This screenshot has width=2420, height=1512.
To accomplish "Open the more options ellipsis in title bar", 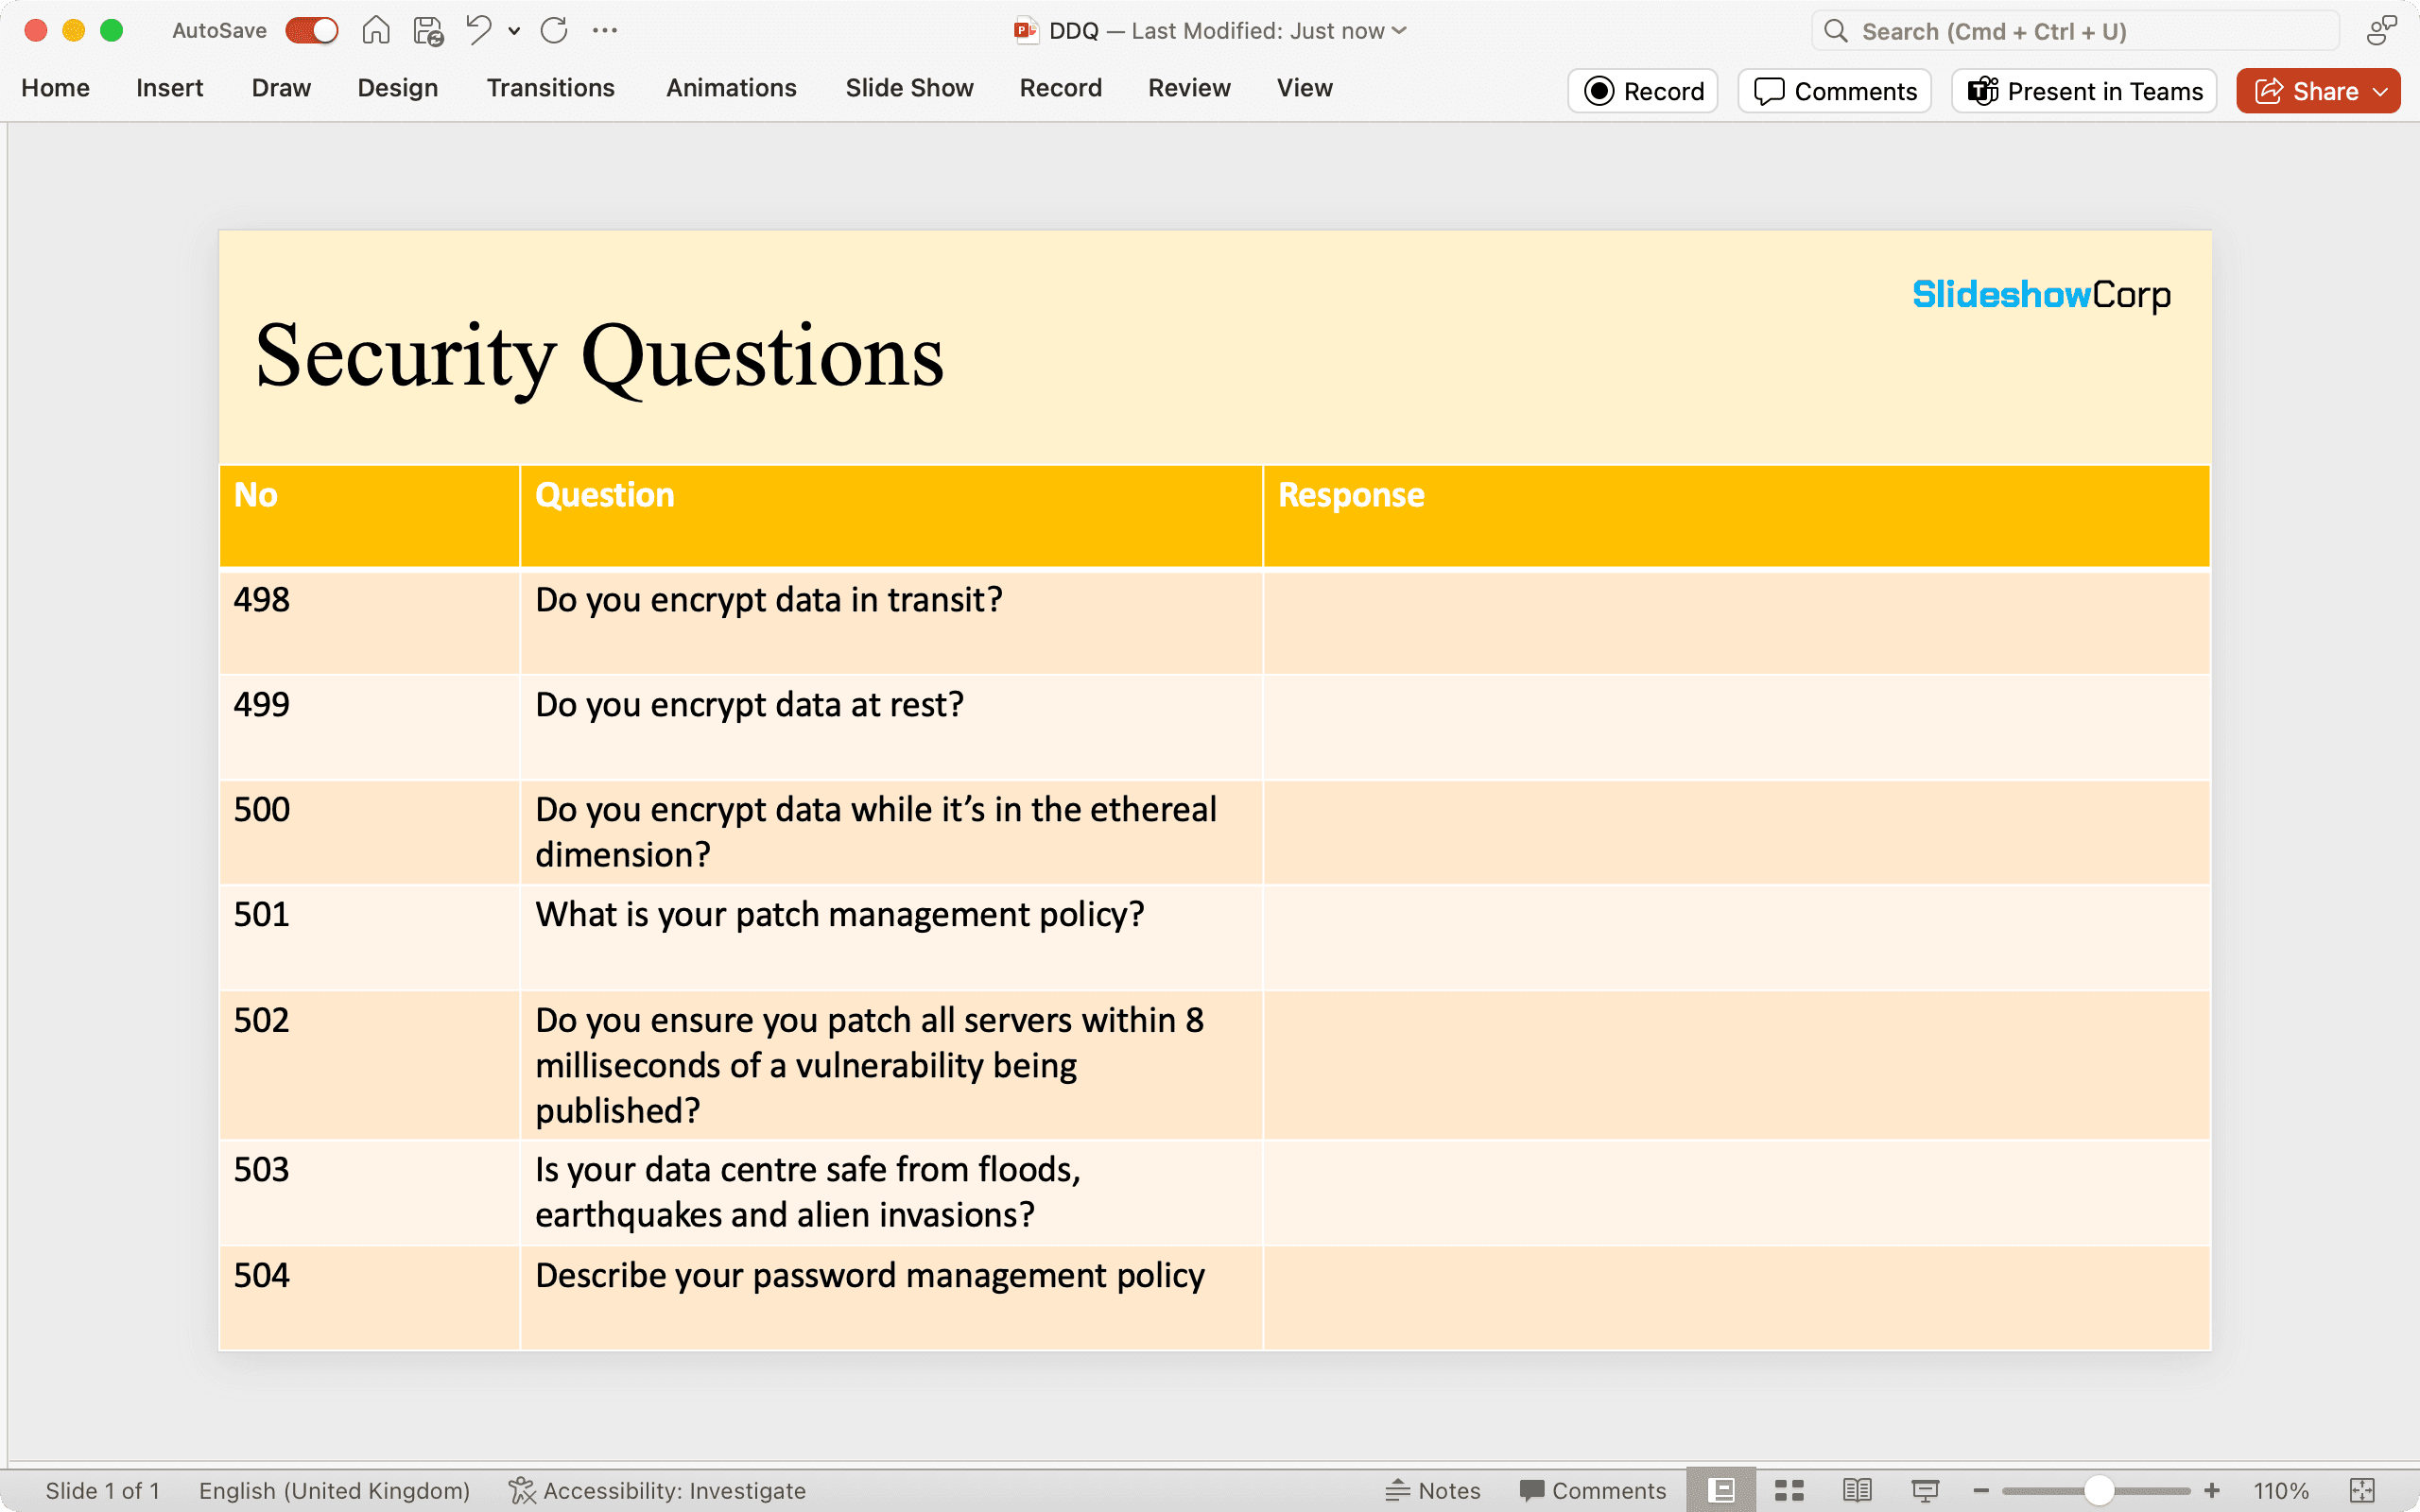I will pyautogui.click(x=605, y=31).
